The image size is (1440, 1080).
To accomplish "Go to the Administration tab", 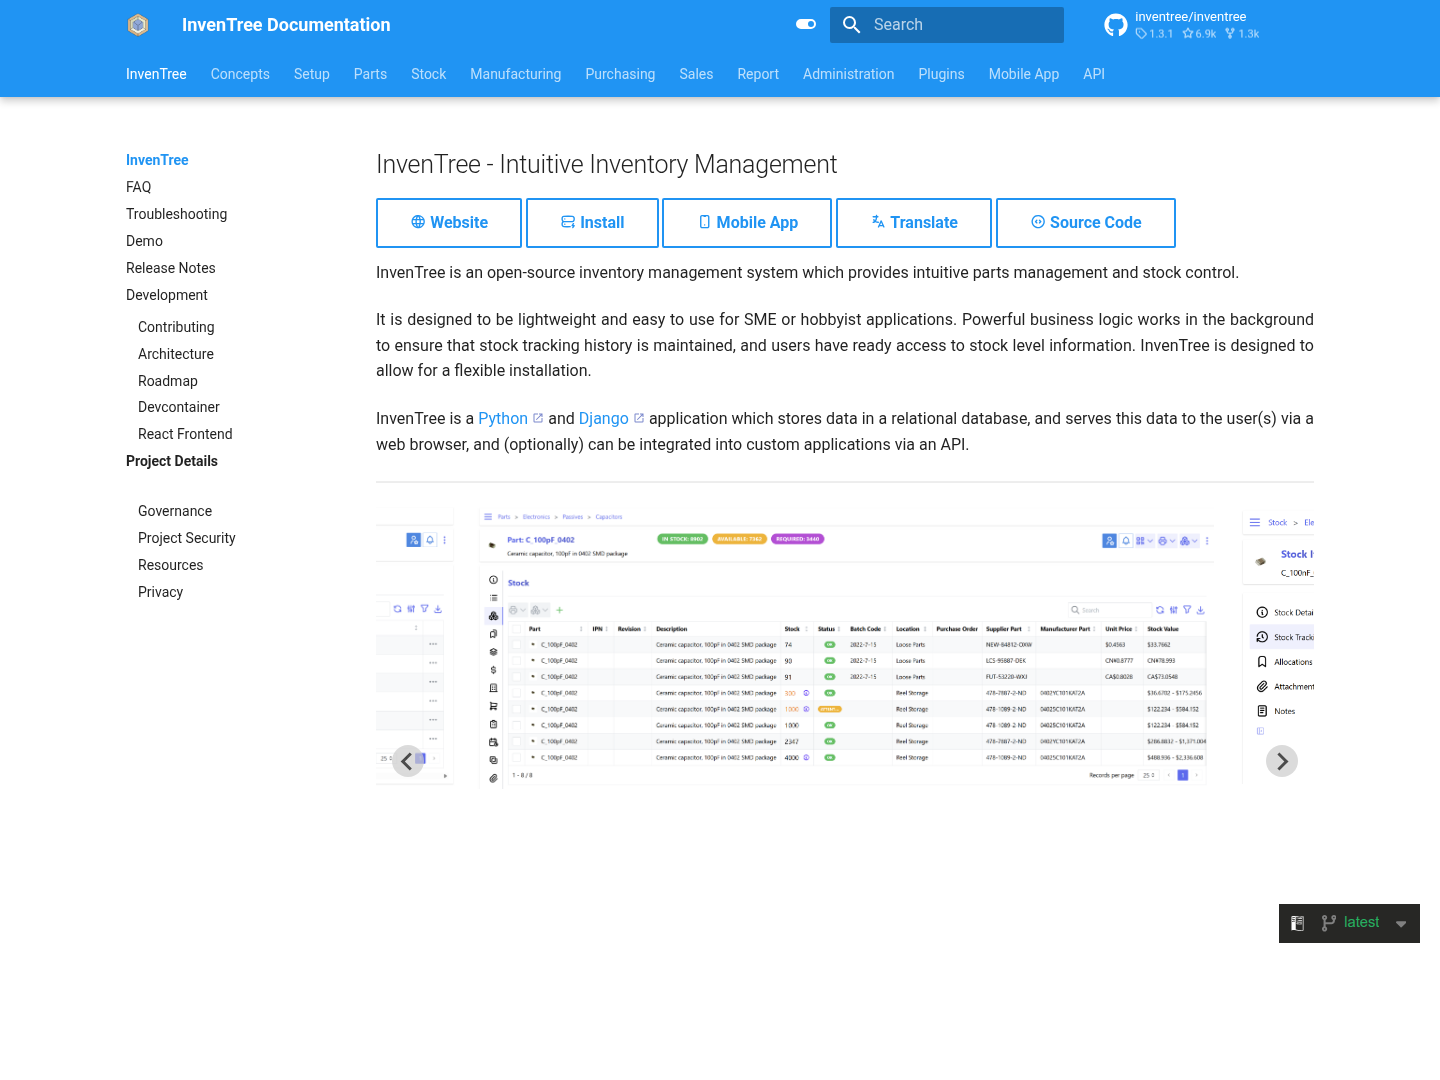I will [x=849, y=74].
